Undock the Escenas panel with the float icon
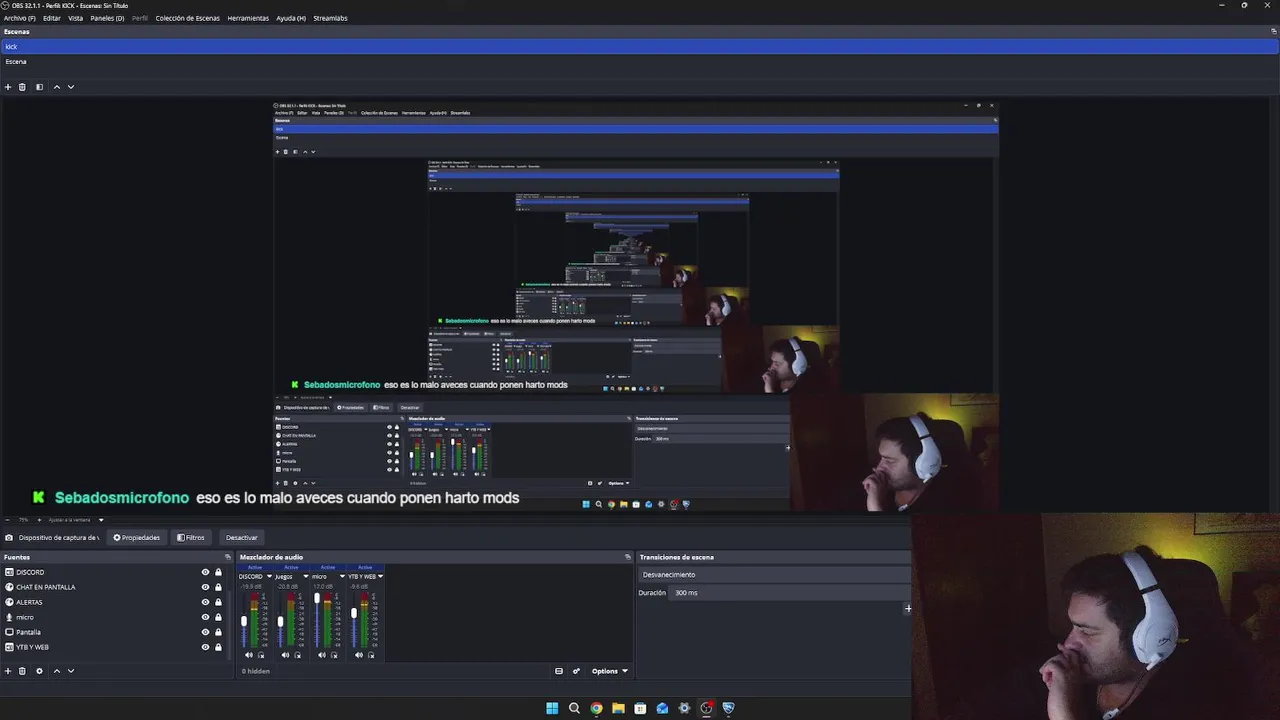 pyautogui.click(x=1274, y=31)
